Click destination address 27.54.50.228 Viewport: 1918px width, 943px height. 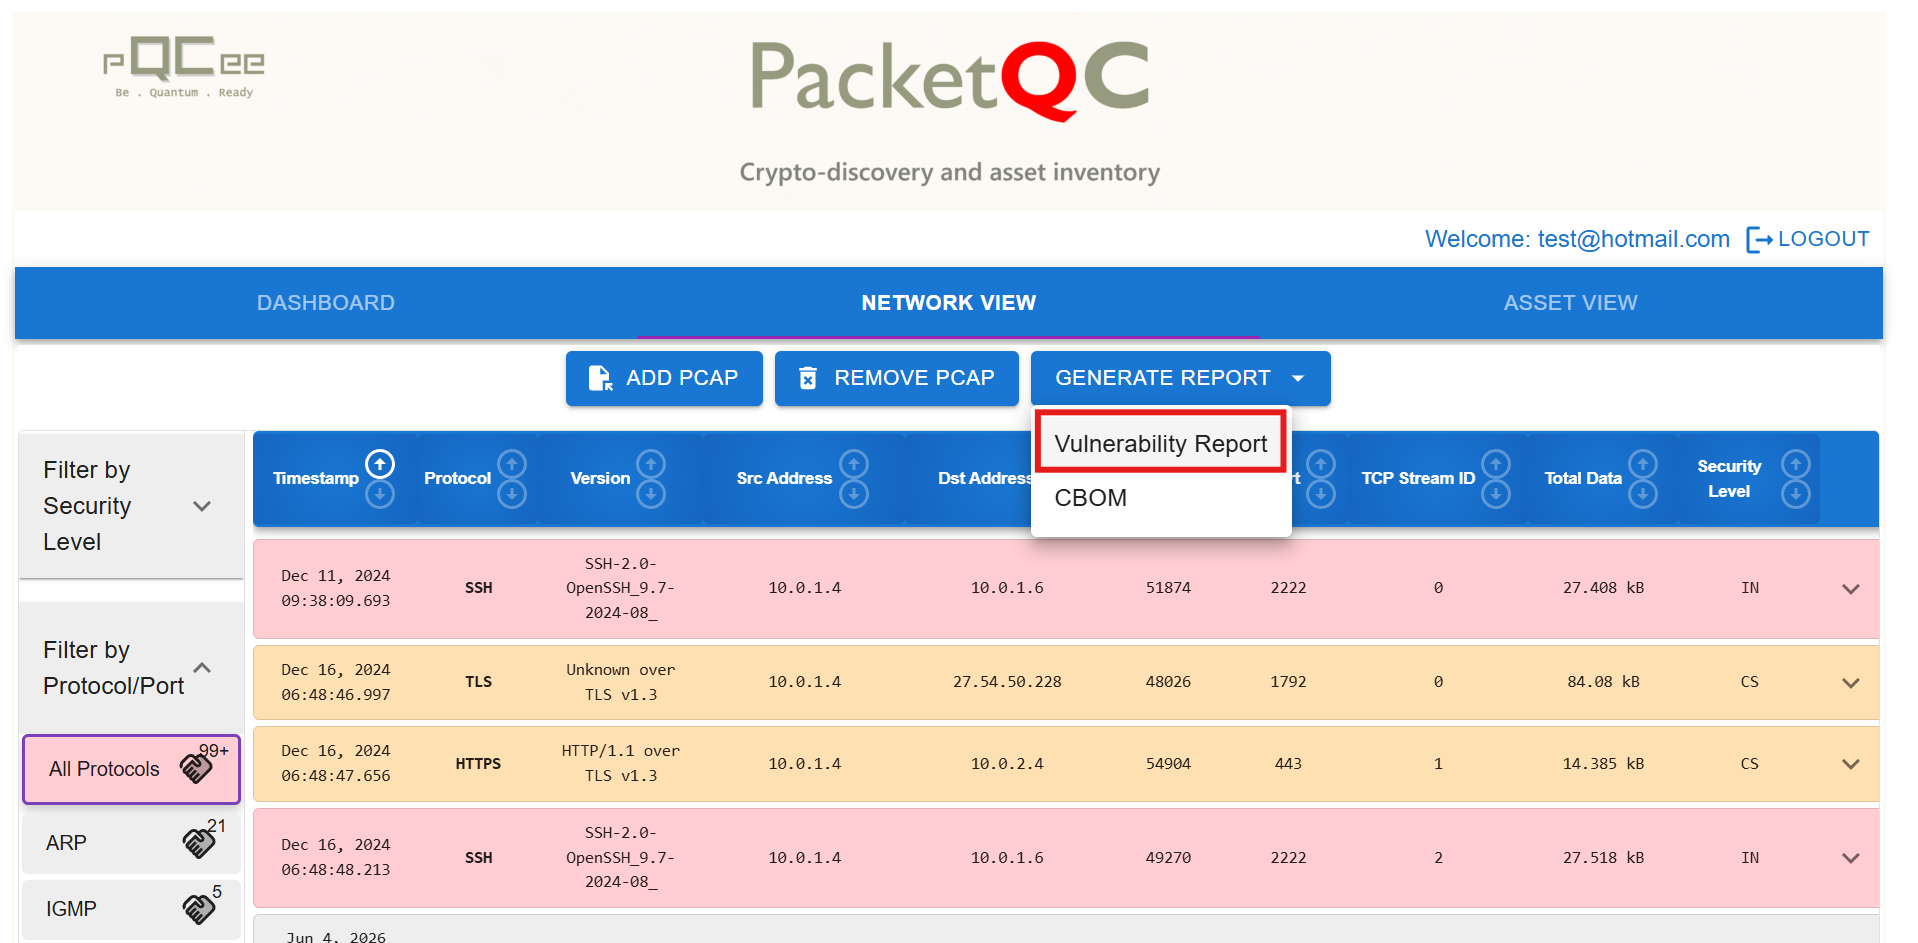pyautogui.click(x=1007, y=682)
